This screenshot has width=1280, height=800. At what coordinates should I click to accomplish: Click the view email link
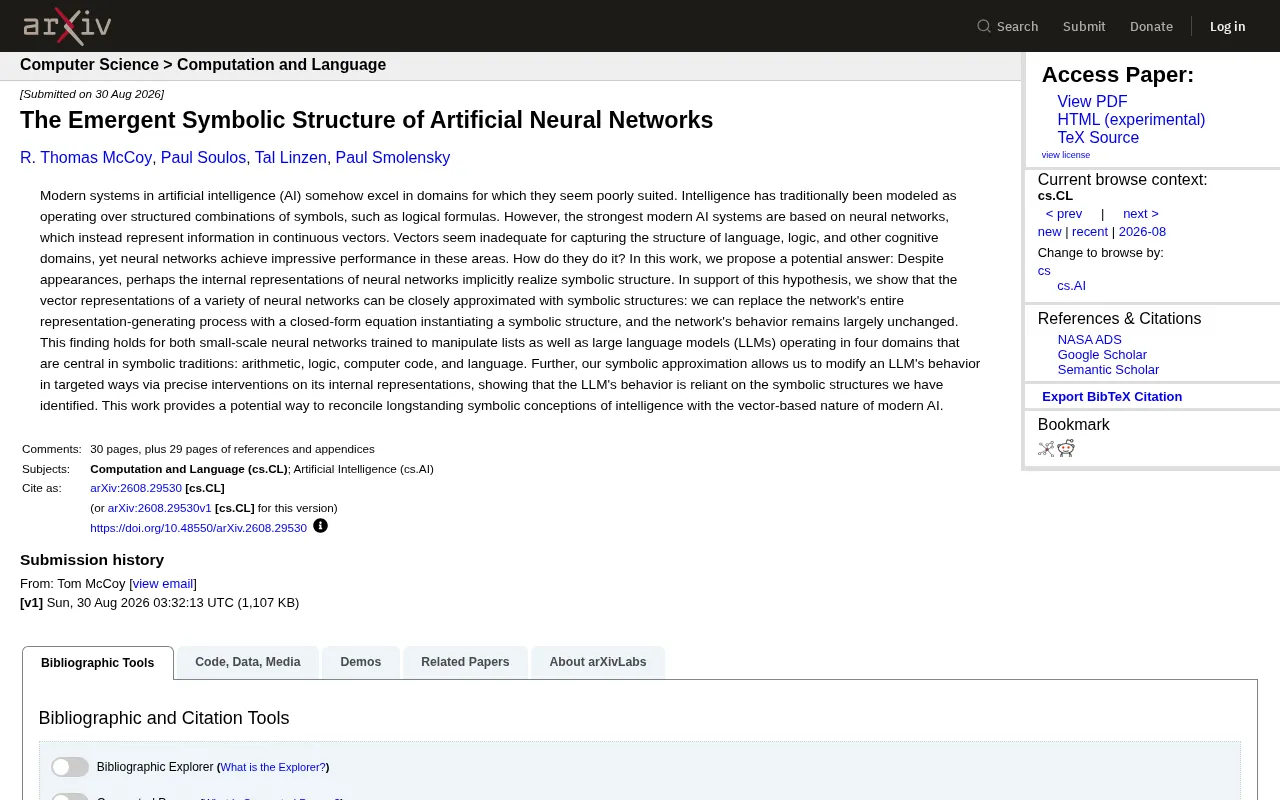pyautogui.click(x=163, y=584)
